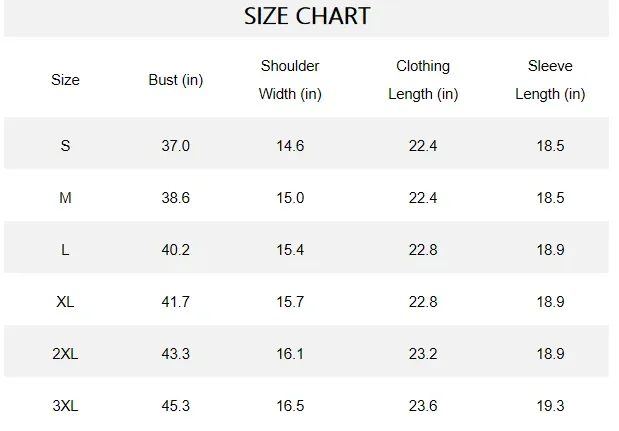Screen dimensions: 619x431
Task: Click the 16.5 shoulder width cell
Action: pos(290,406)
